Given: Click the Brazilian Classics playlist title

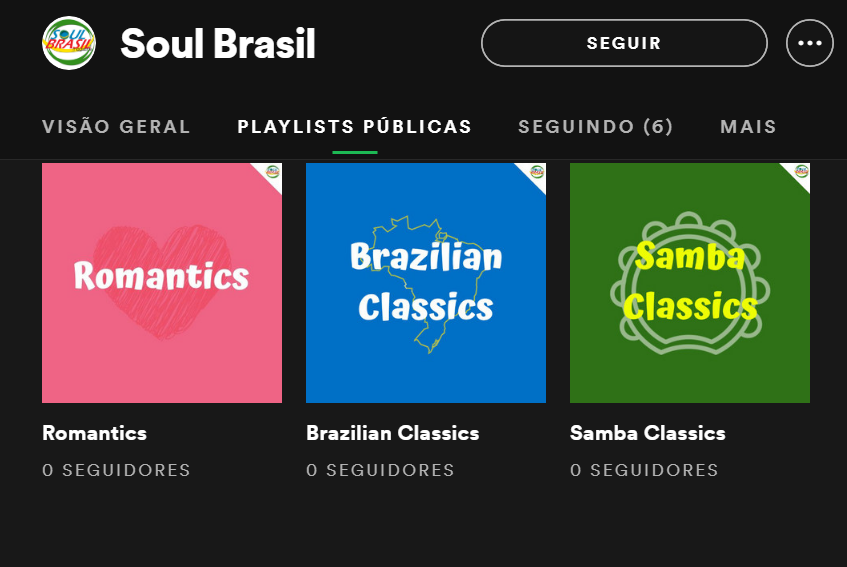Looking at the screenshot, I should pyautogui.click(x=392, y=433).
